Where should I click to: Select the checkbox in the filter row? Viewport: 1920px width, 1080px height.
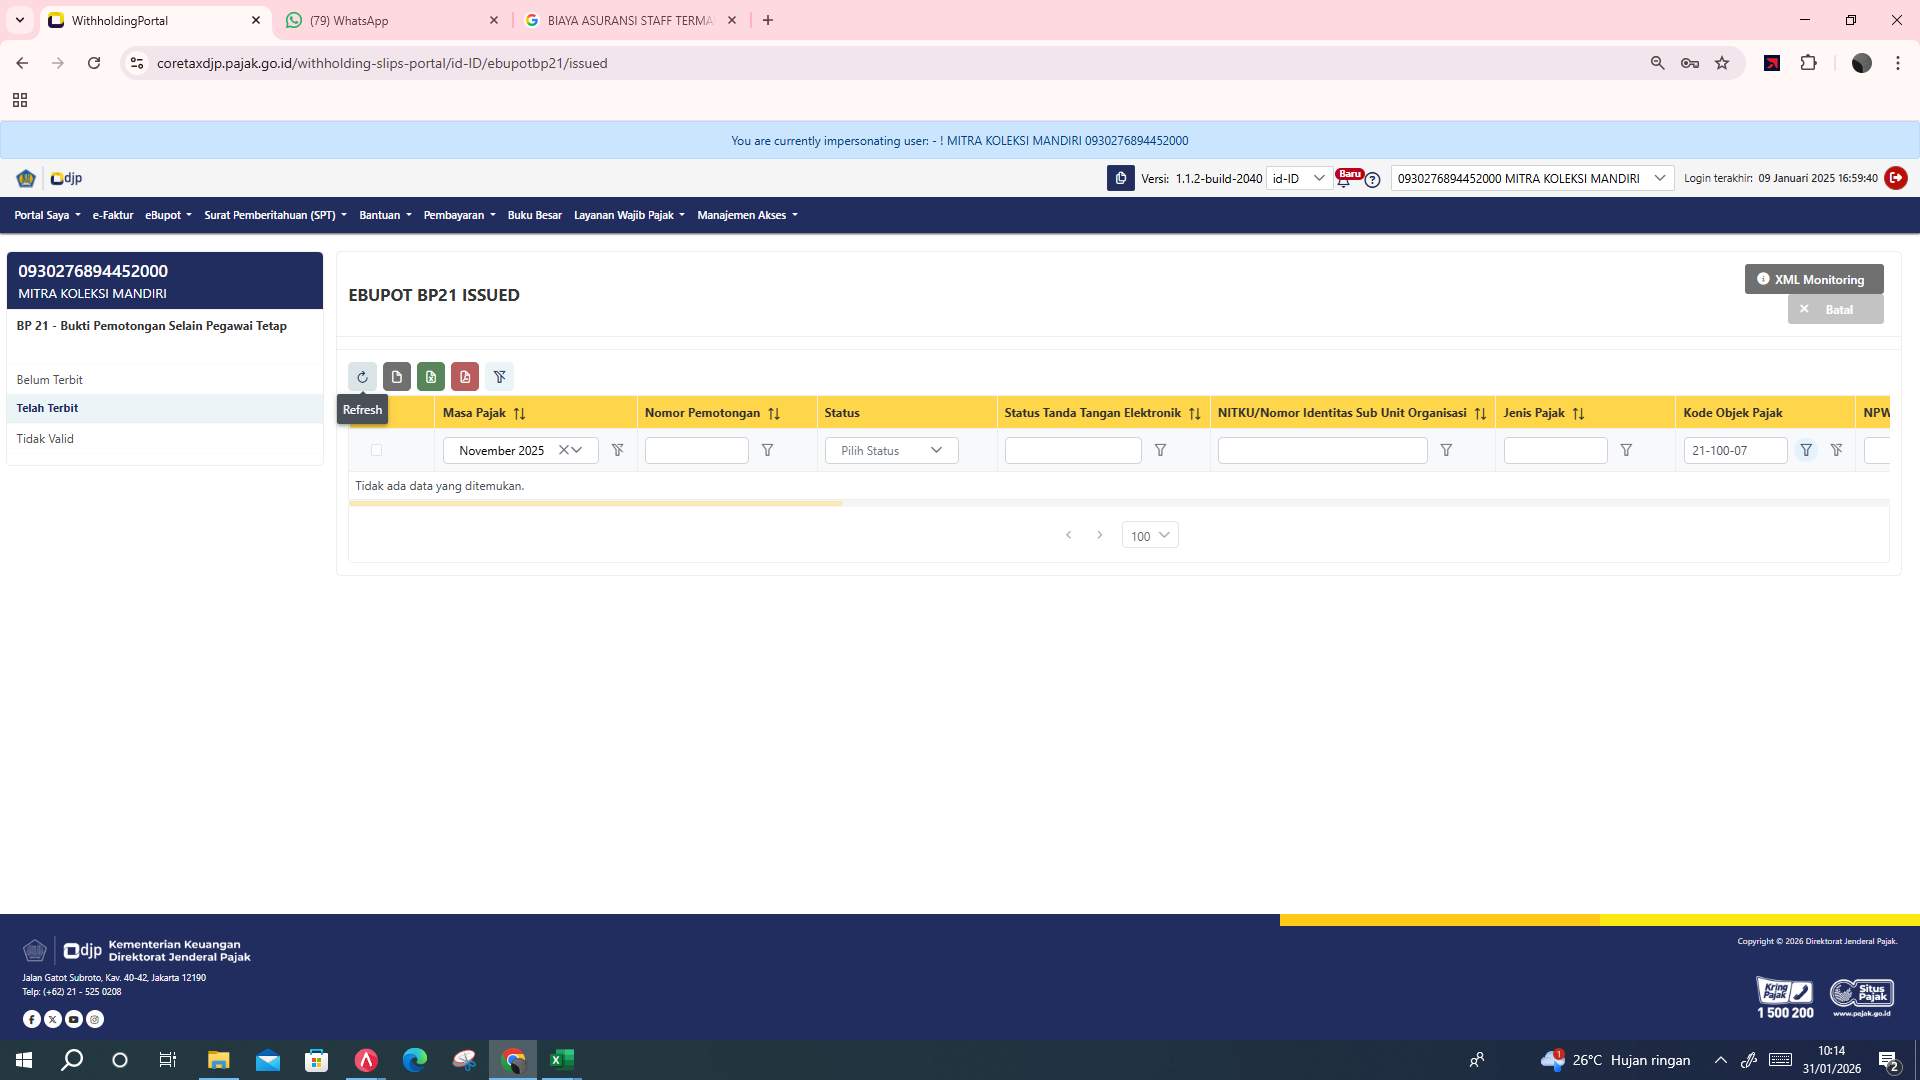point(376,450)
